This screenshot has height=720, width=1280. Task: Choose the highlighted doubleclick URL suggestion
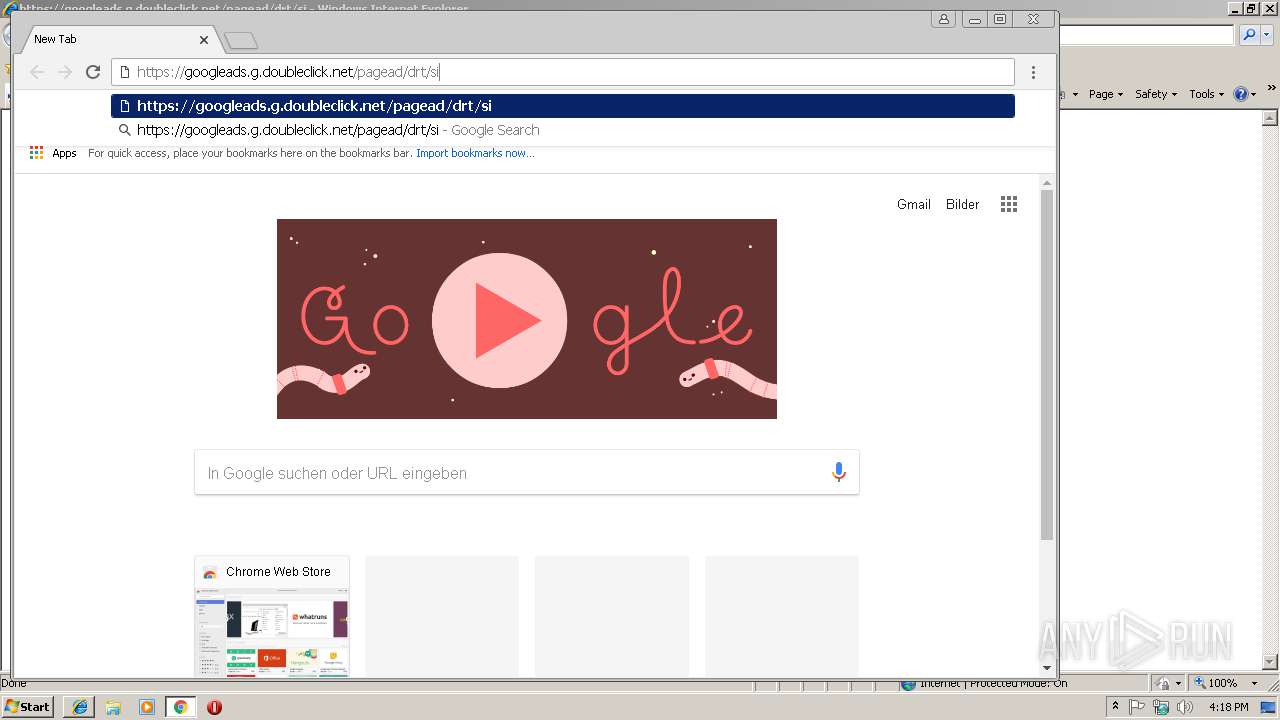pyautogui.click(x=563, y=106)
